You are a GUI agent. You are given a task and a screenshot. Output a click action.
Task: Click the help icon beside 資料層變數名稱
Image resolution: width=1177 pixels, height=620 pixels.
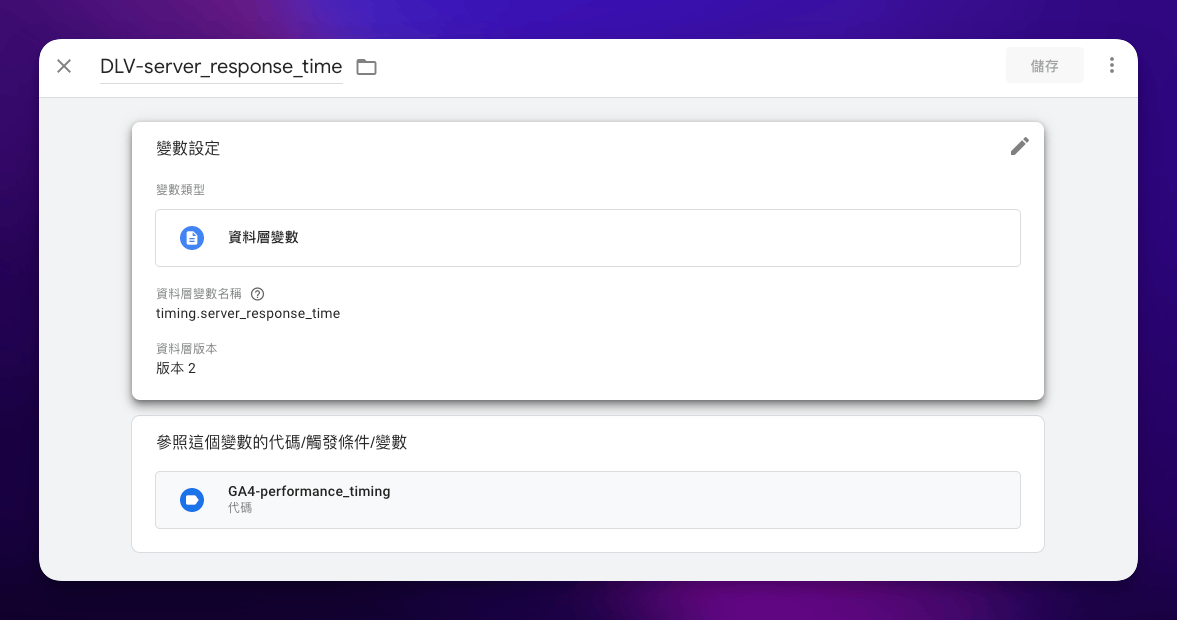click(257, 293)
